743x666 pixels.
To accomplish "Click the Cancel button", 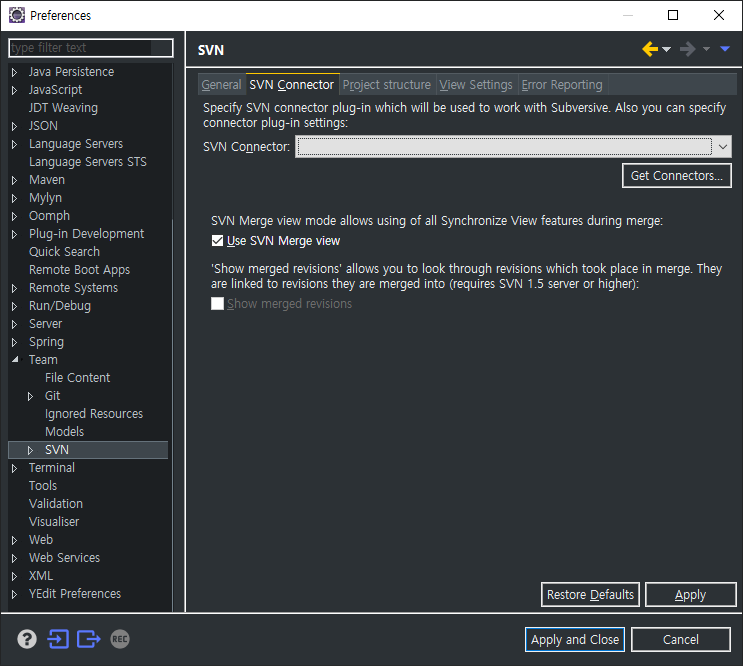I will point(680,639).
